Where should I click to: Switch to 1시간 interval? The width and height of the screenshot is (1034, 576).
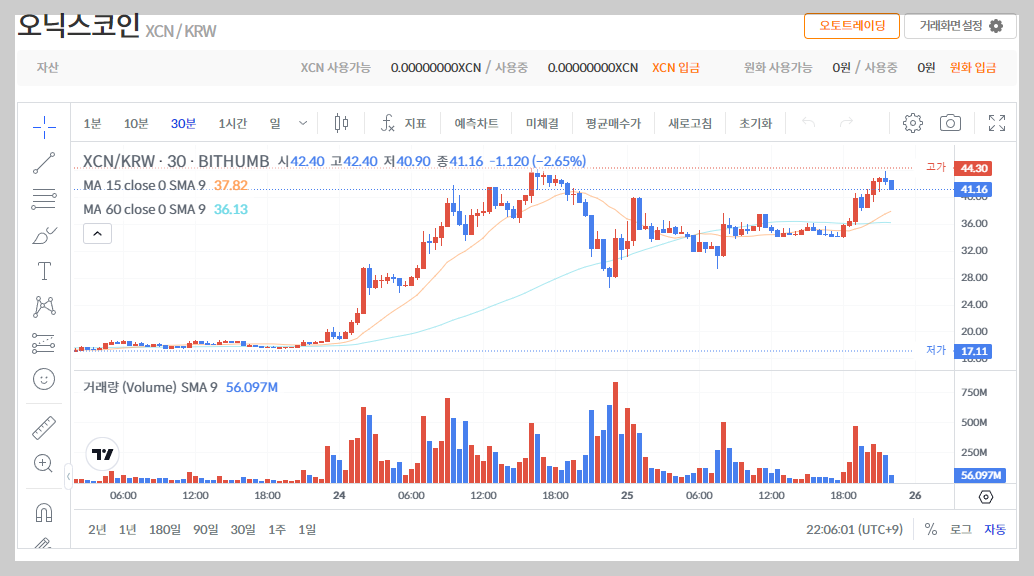click(233, 123)
